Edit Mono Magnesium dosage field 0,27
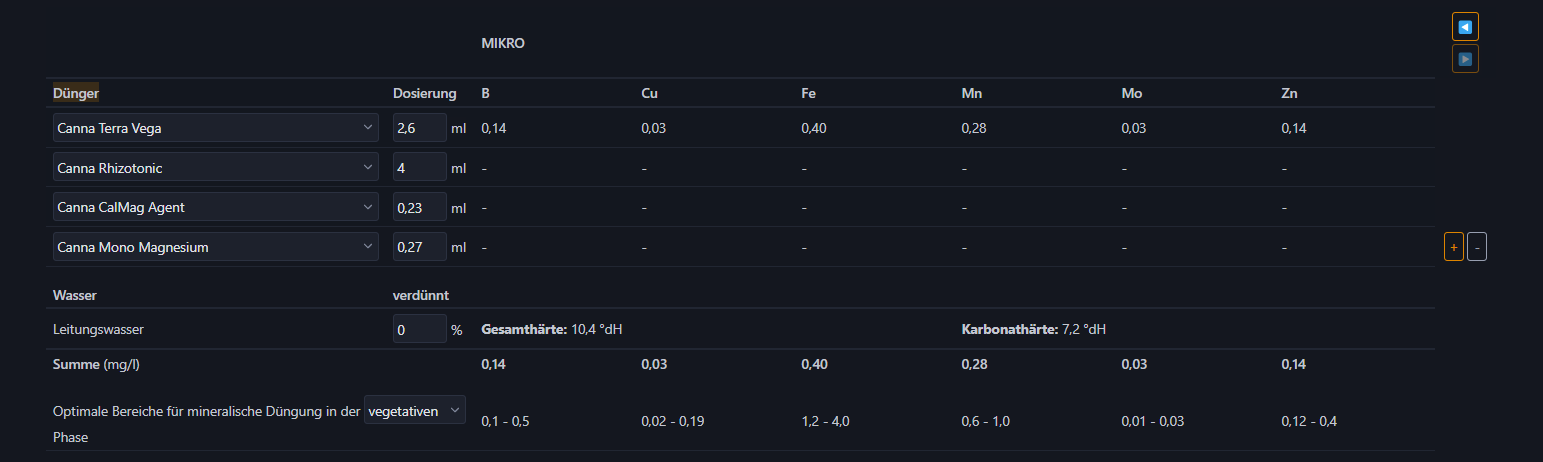 (420, 247)
